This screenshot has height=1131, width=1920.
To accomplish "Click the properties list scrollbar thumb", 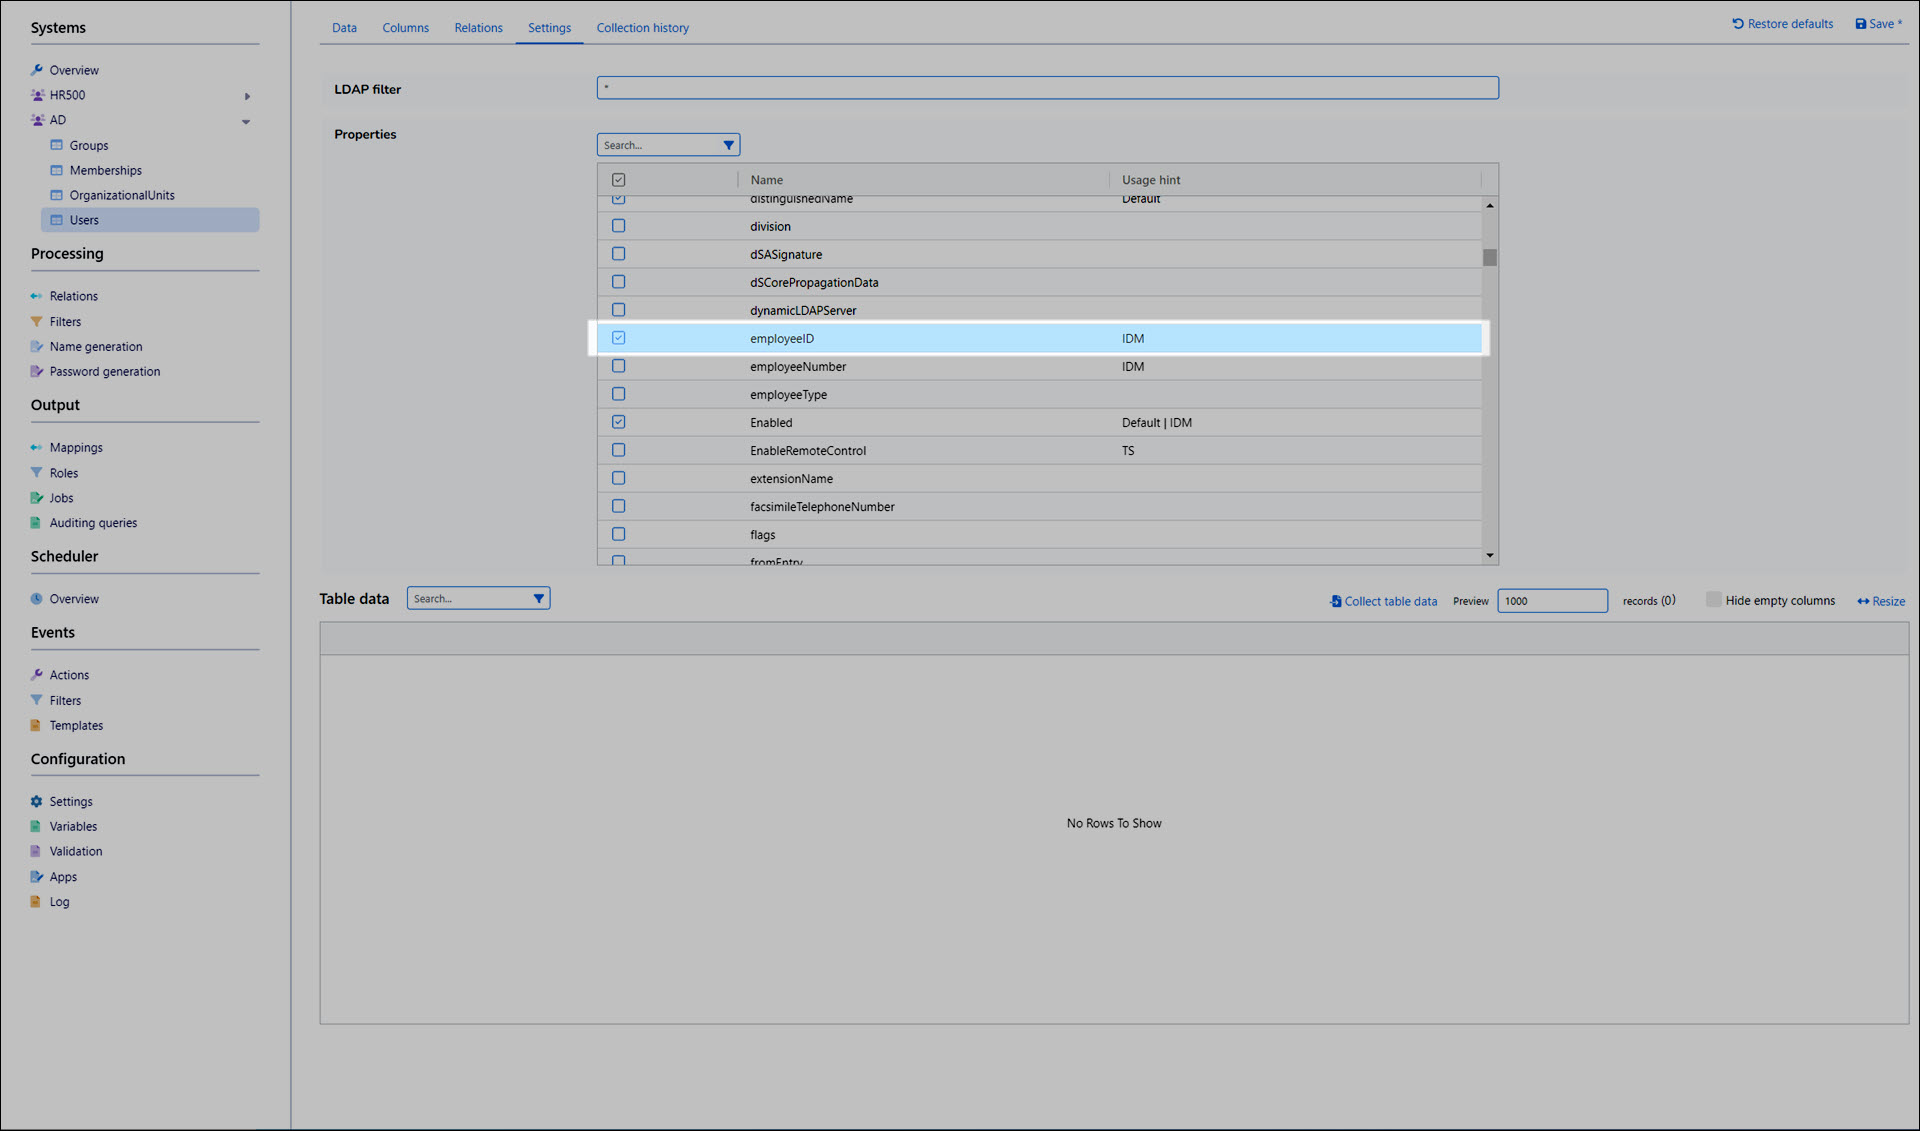I will pyautogui.click(x=1489, y=257).
